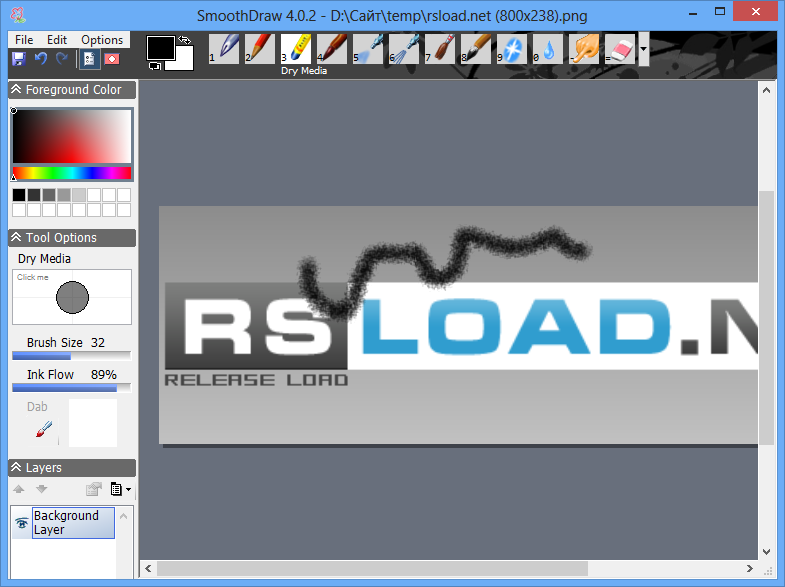The image size is (785, 587).
Task: Click the horizontal scrollbar thumb
Action: coord(372,568)
